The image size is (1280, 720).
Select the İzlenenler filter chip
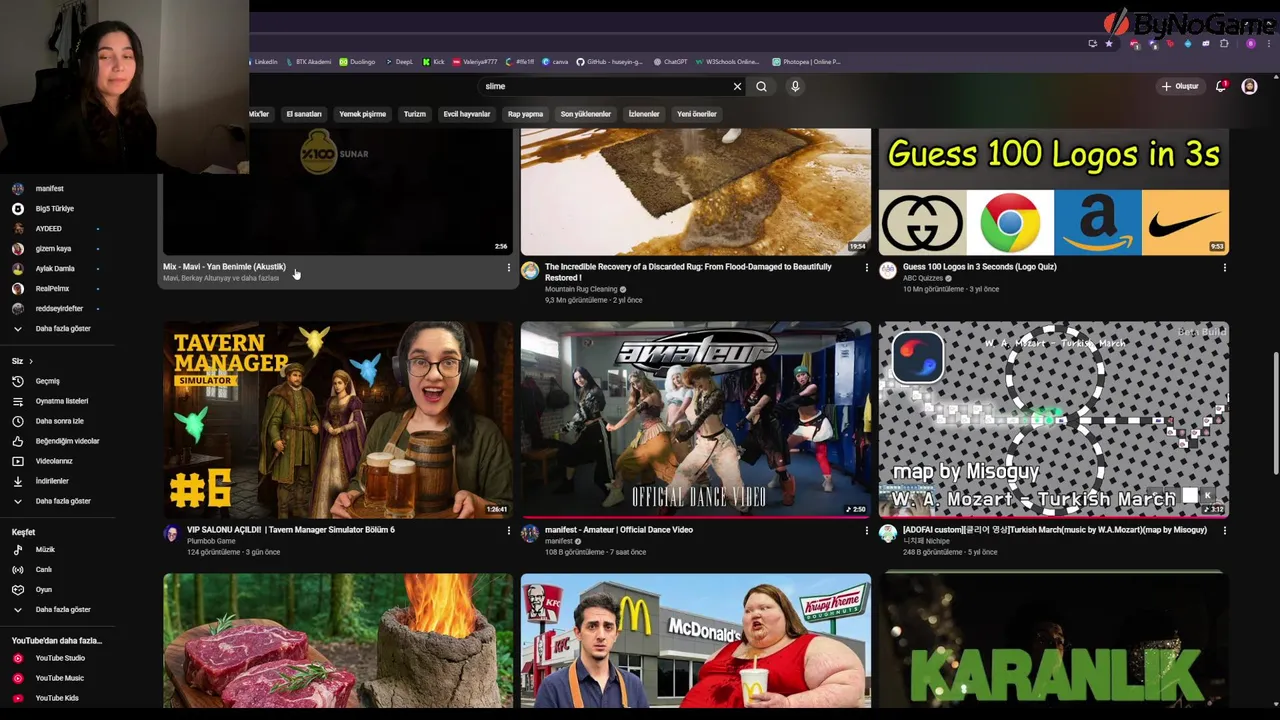pos(644,114)
